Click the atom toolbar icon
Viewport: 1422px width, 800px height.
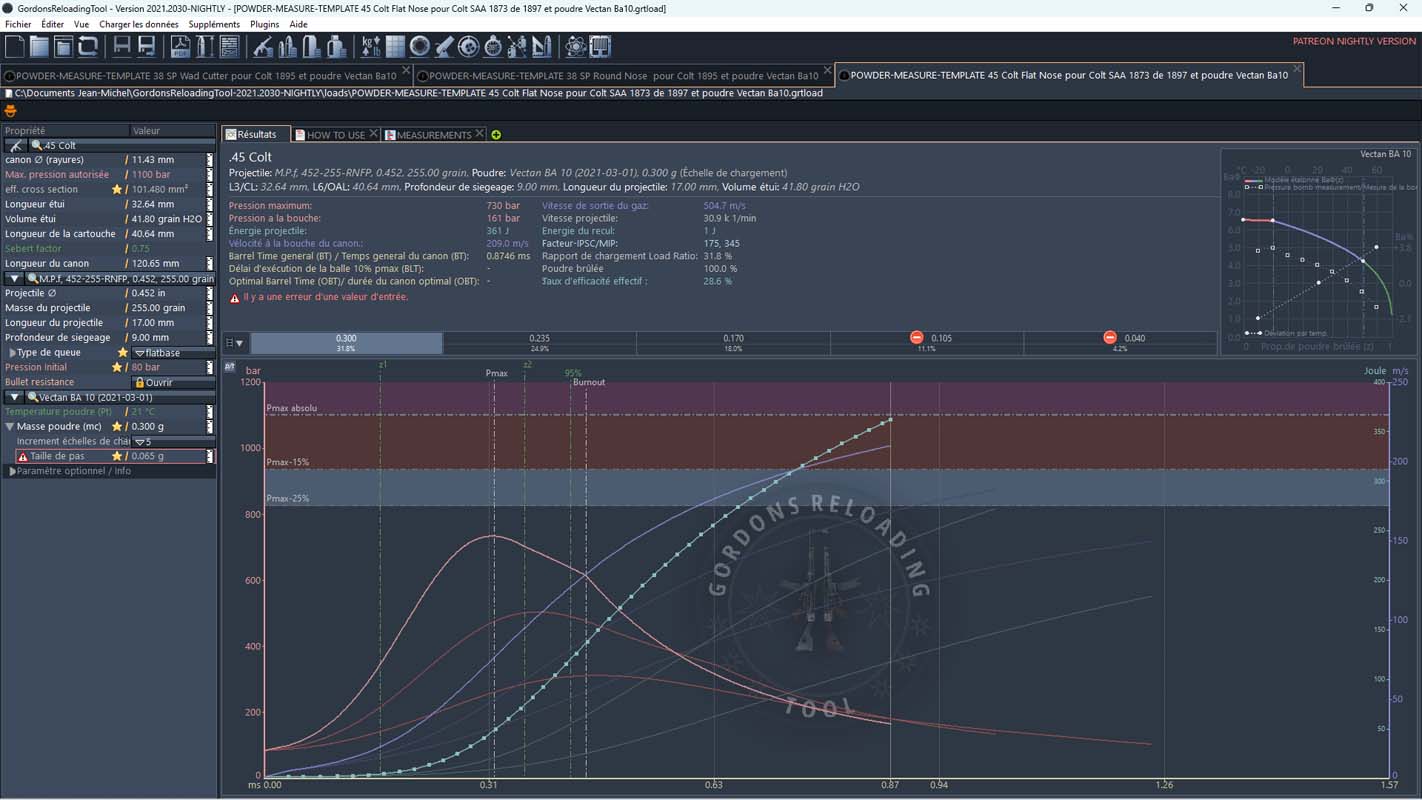575,46
